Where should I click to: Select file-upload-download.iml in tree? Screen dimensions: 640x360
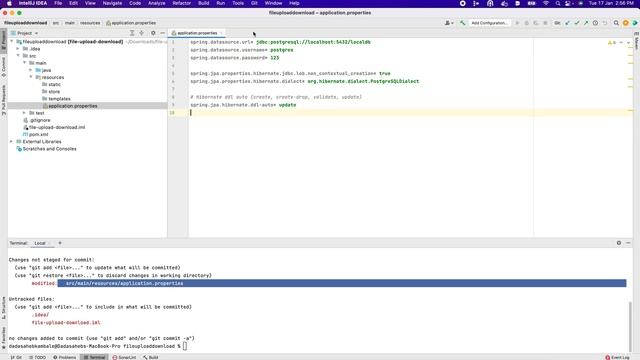point(54,127)
